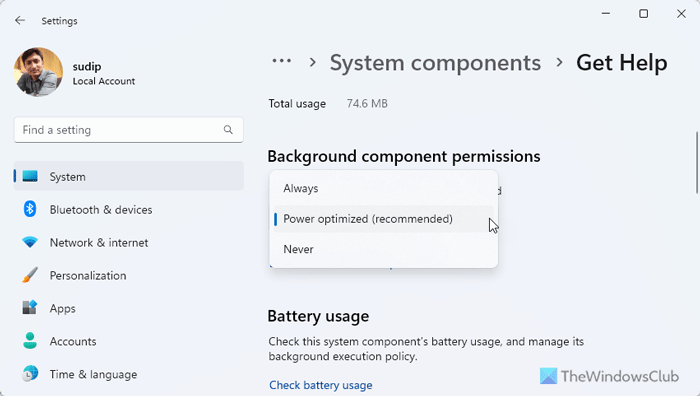Click the Accounts person icon
The width and height of the screenshot is (700, 396).
(x=30, y=341)
